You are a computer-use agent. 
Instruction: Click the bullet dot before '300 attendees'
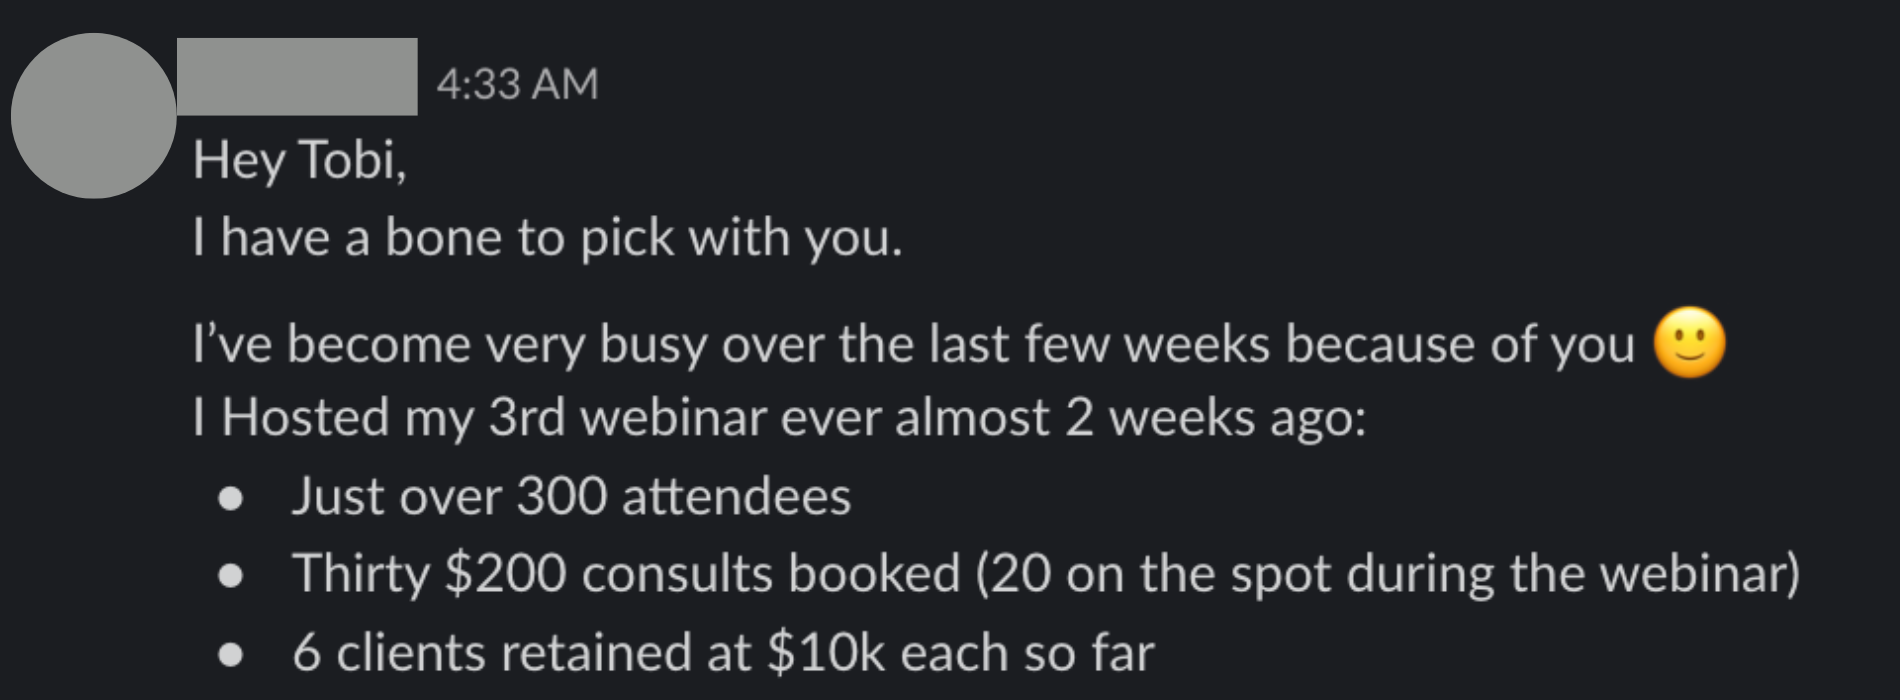(x=231, y=498)
